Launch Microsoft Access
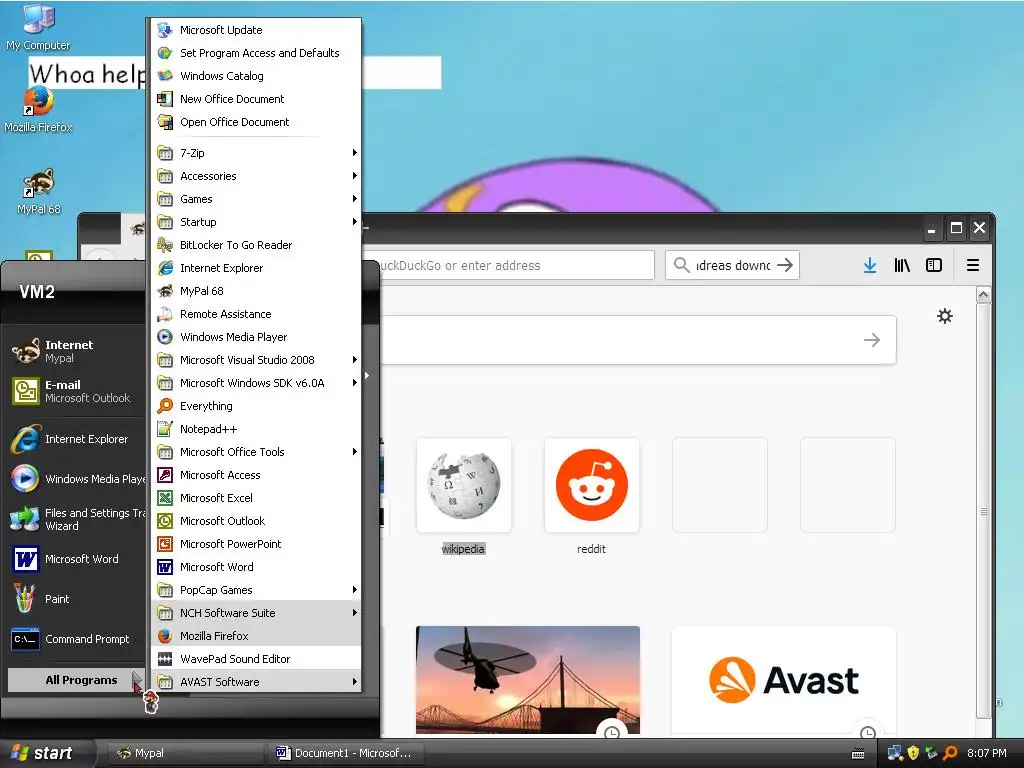This screenshot has height=768, width=1024. 256,475
